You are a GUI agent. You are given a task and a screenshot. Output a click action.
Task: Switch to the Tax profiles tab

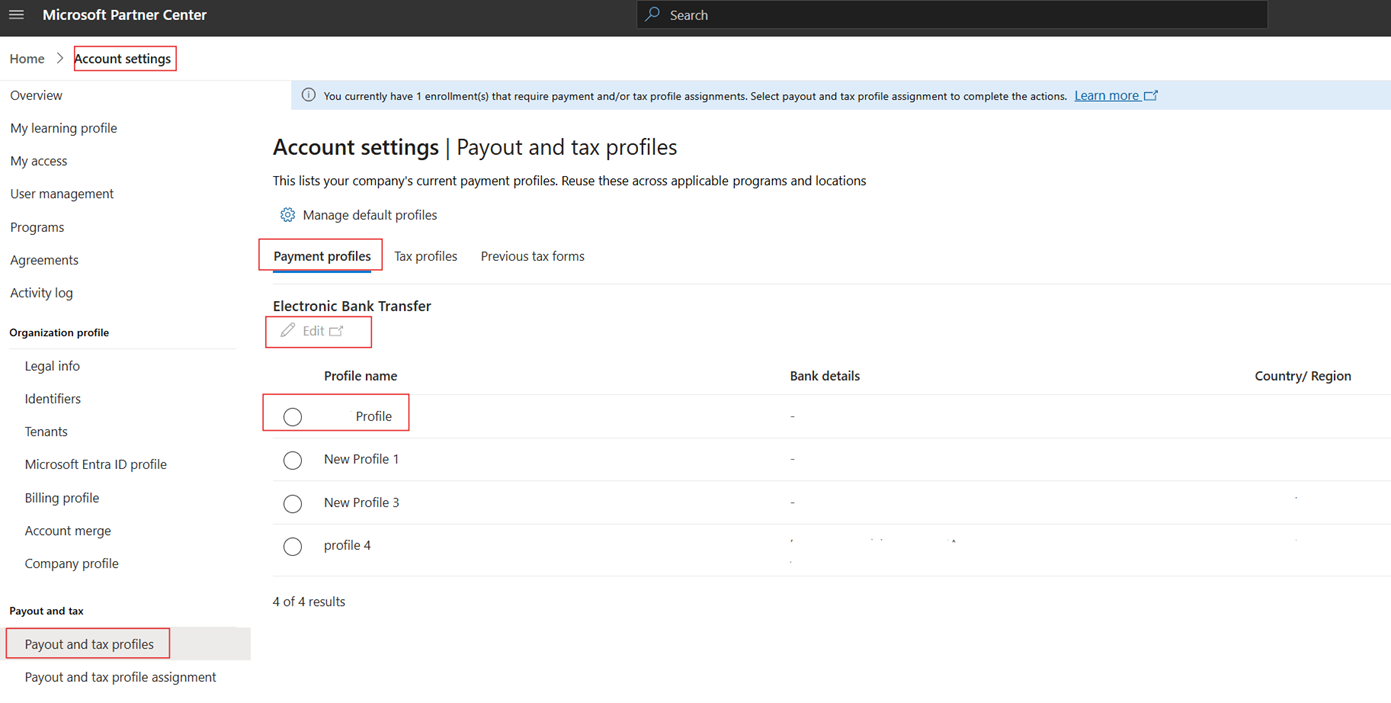point(425,256)
